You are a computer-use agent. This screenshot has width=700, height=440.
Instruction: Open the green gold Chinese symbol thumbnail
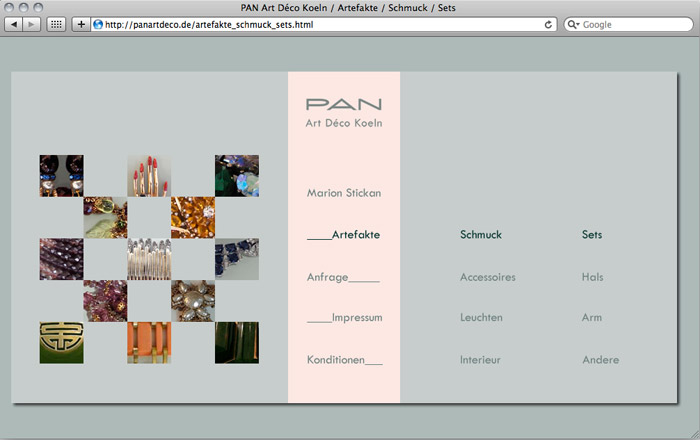(62, 343)
